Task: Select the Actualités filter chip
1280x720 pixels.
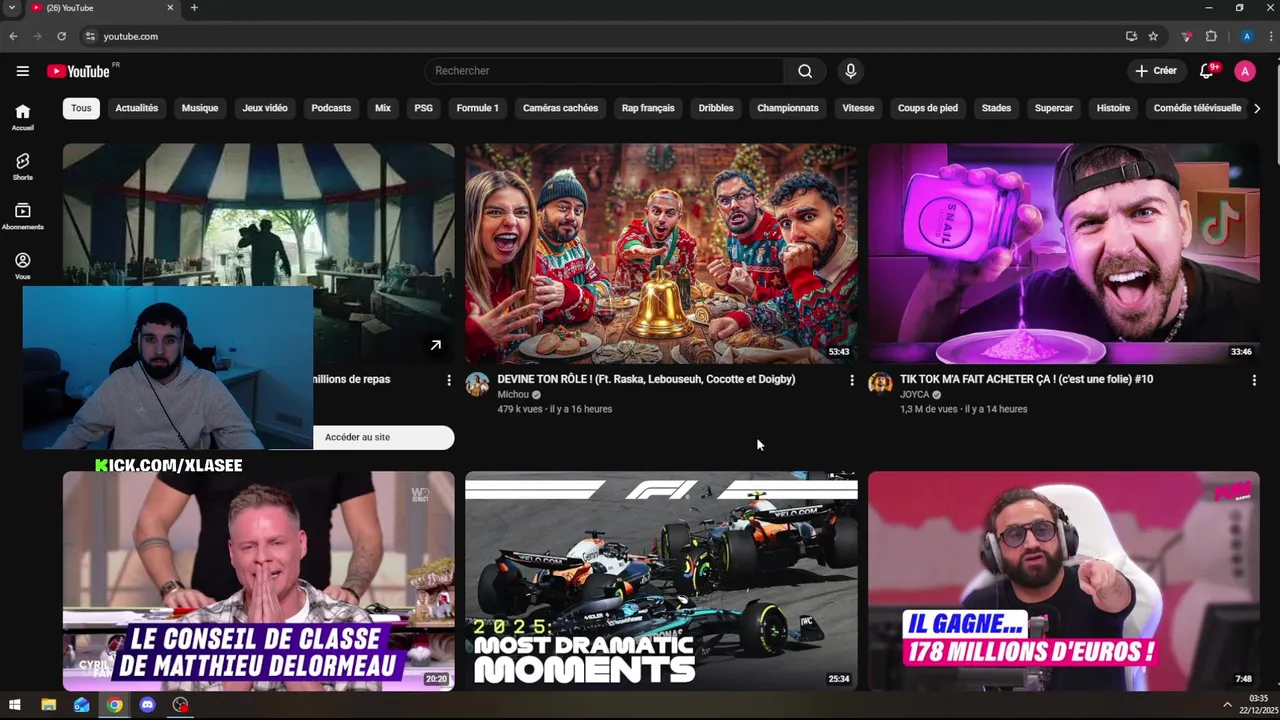Action: (x=137, y=108)
